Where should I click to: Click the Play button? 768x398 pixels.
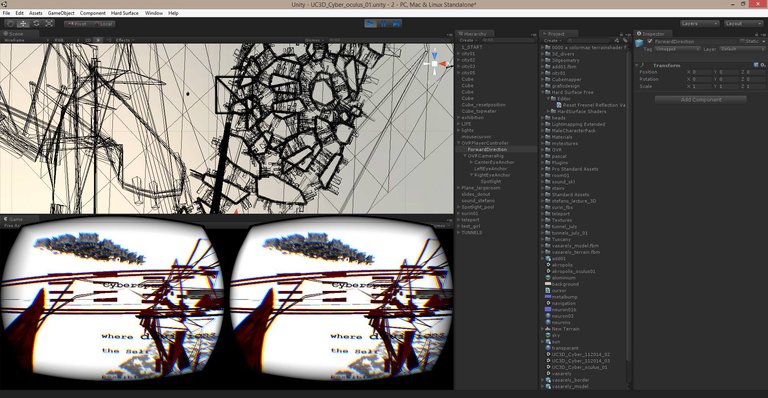(x=371, y=23)
